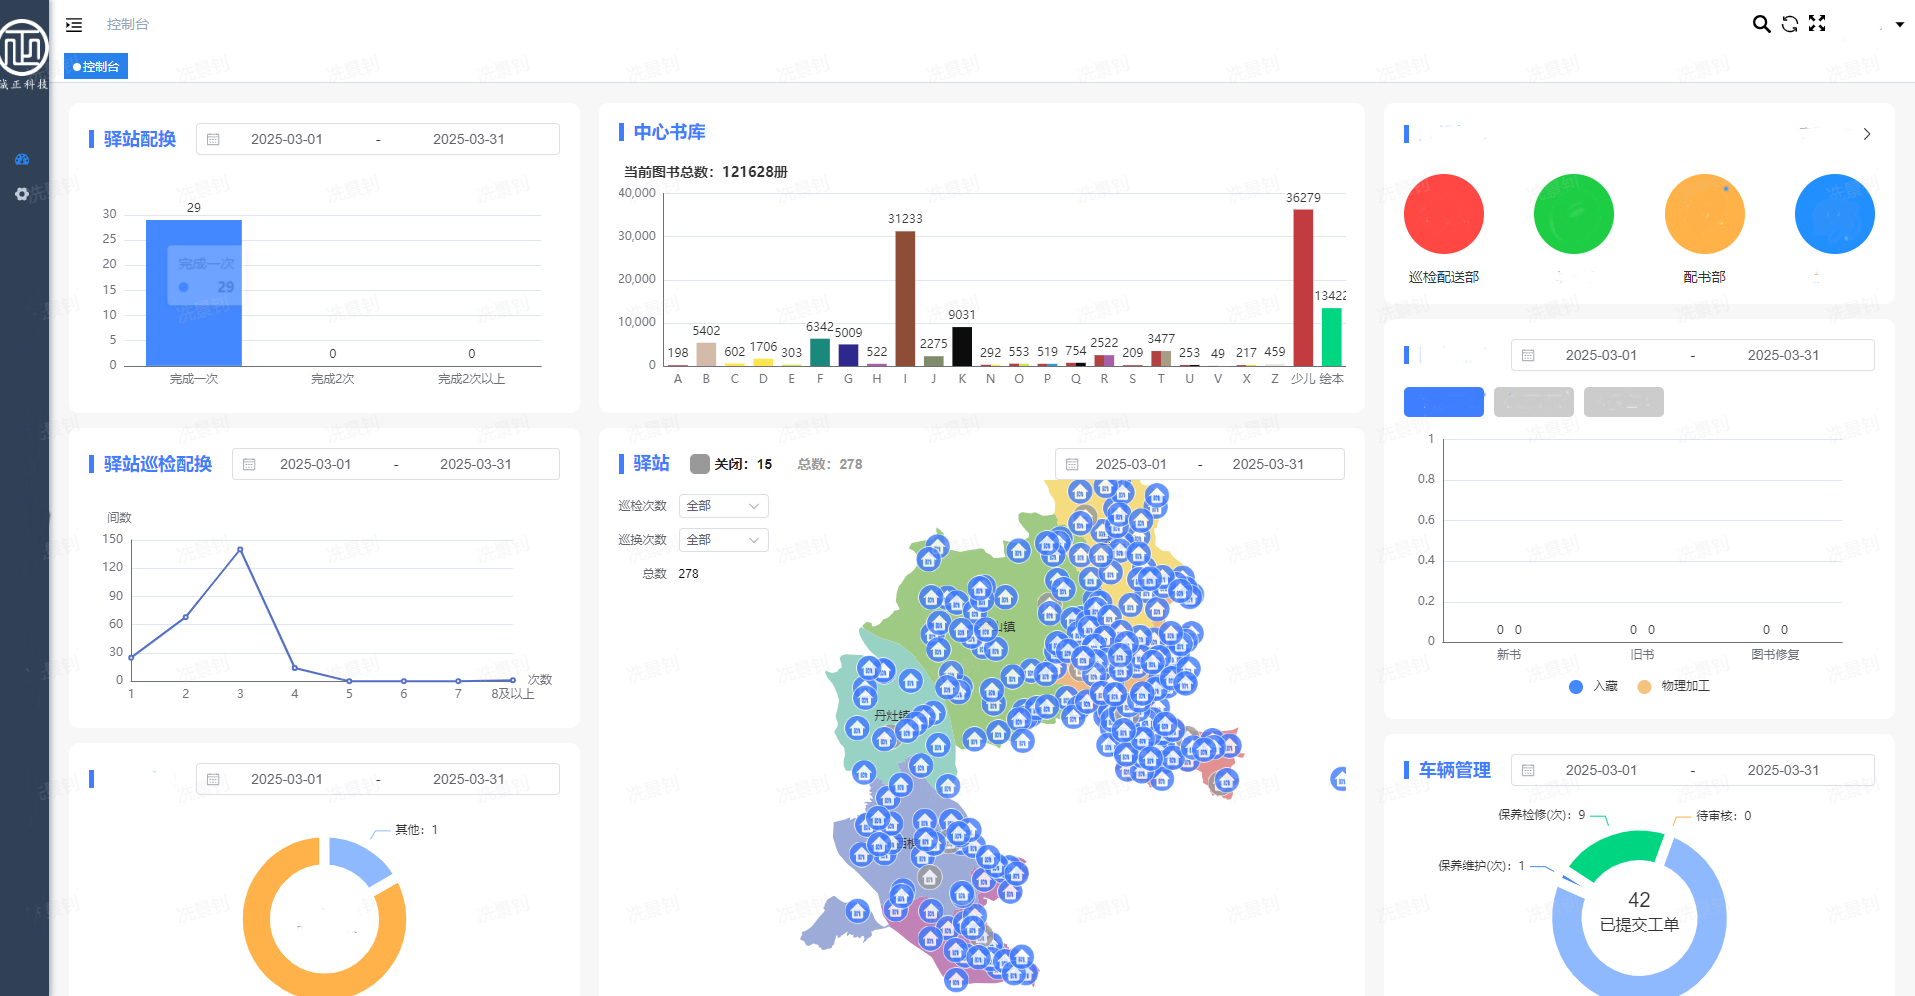Click the refresh icon in top bar
1915x996 pixels.
(x=1789, y=24)
